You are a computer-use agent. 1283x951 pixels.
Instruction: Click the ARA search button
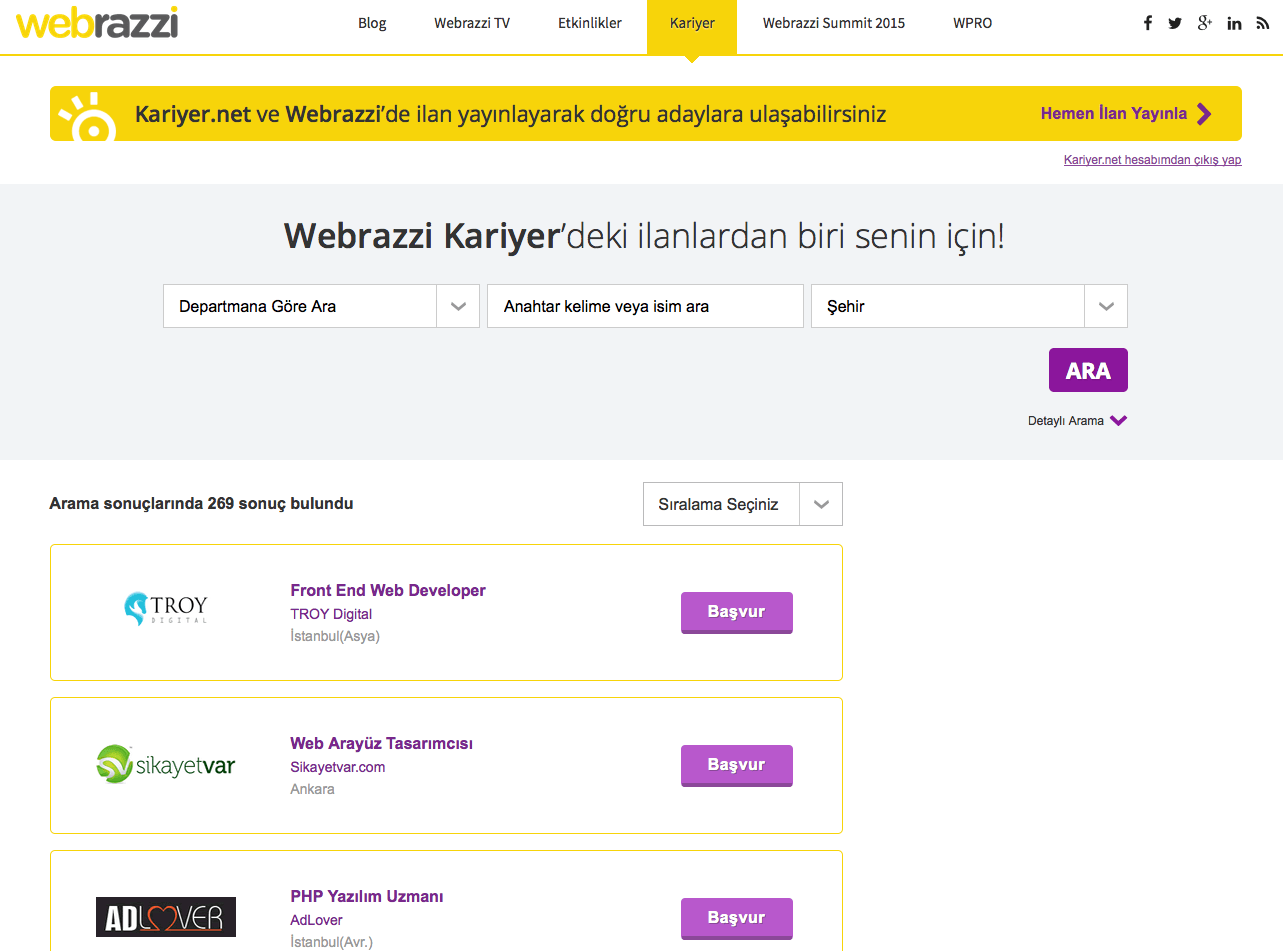pyautogui.click(x=1087, y=369)
